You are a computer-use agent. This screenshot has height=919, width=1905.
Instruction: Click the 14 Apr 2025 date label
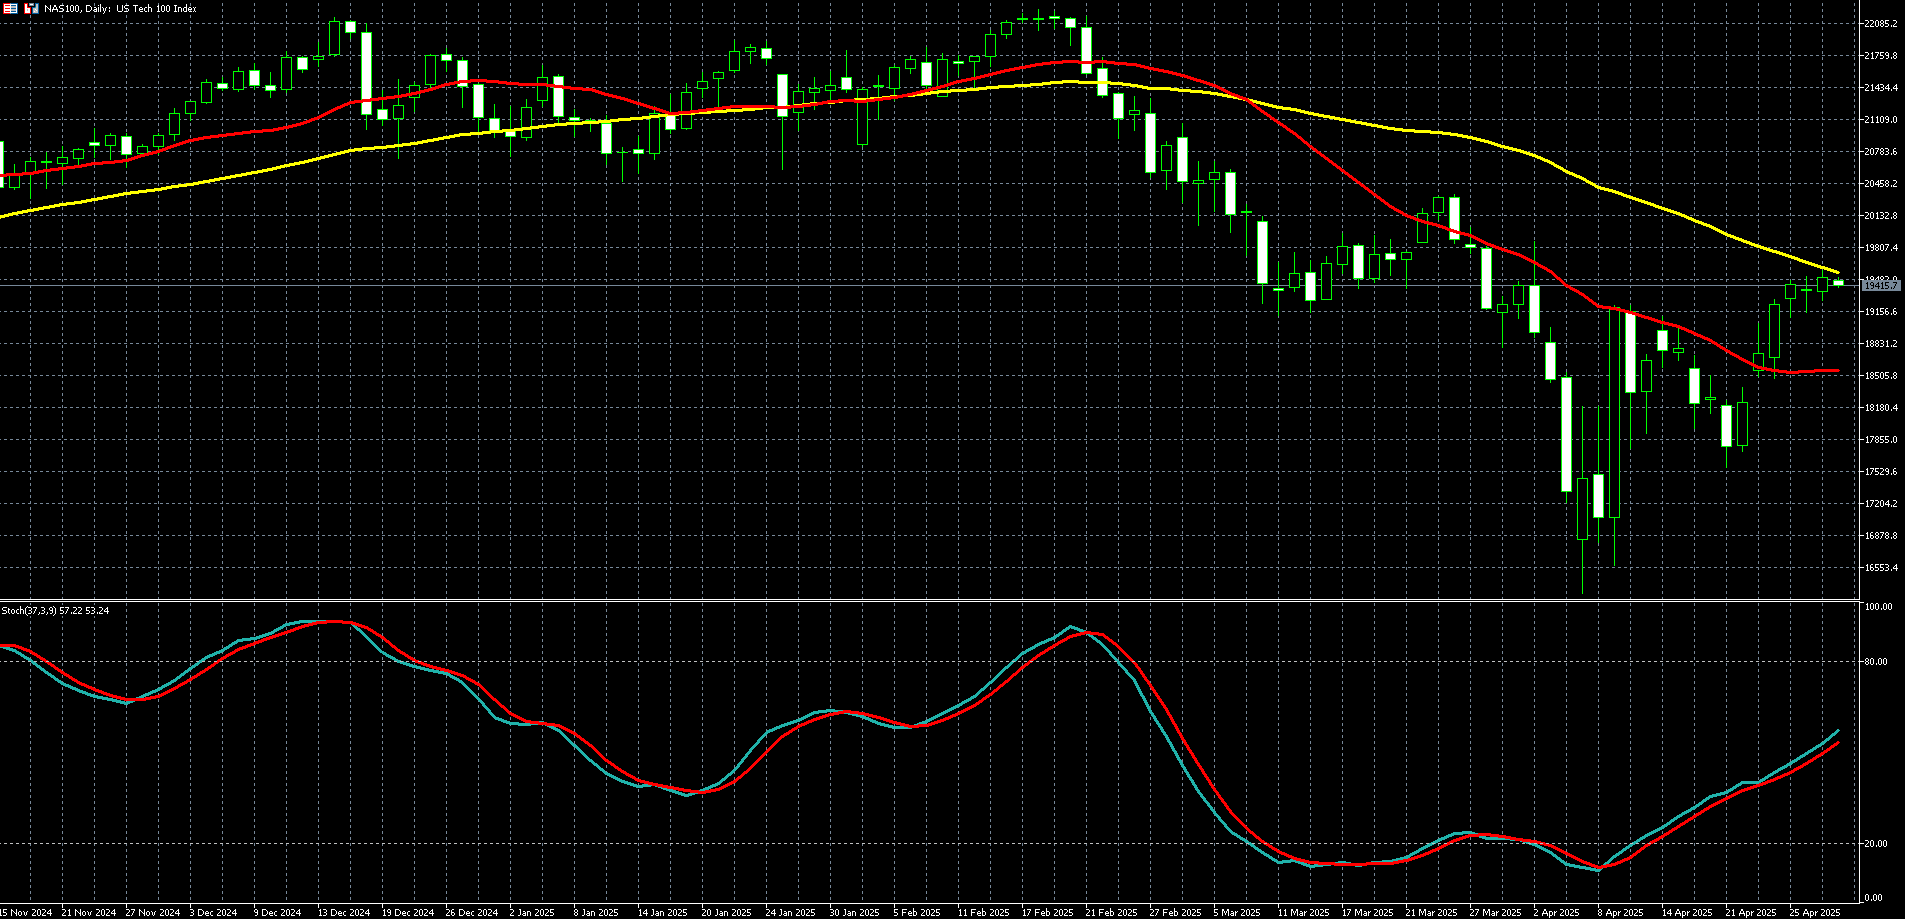point(1687,913)
